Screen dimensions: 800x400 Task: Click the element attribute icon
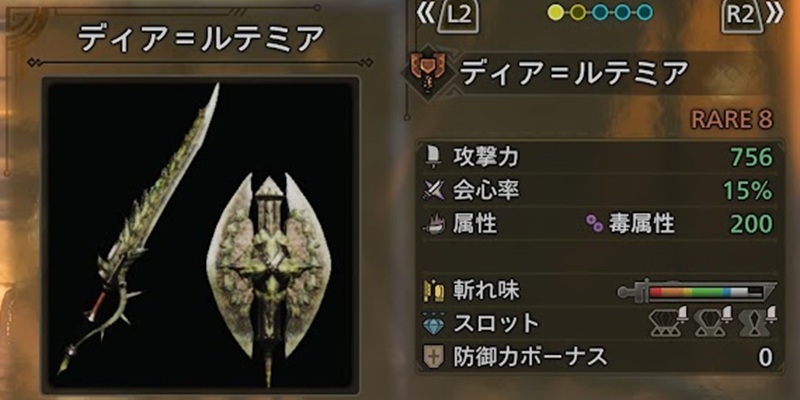coord(434,223)
